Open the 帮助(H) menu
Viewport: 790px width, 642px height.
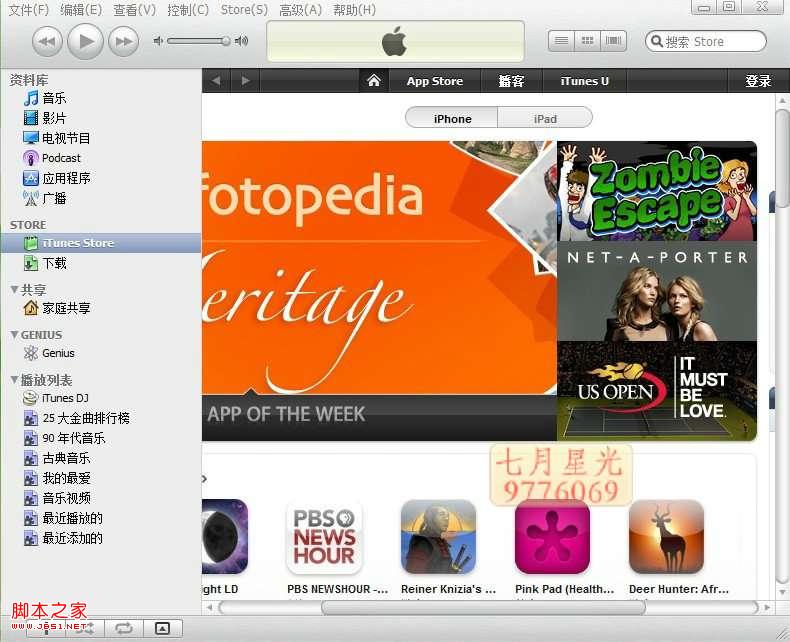354,10
